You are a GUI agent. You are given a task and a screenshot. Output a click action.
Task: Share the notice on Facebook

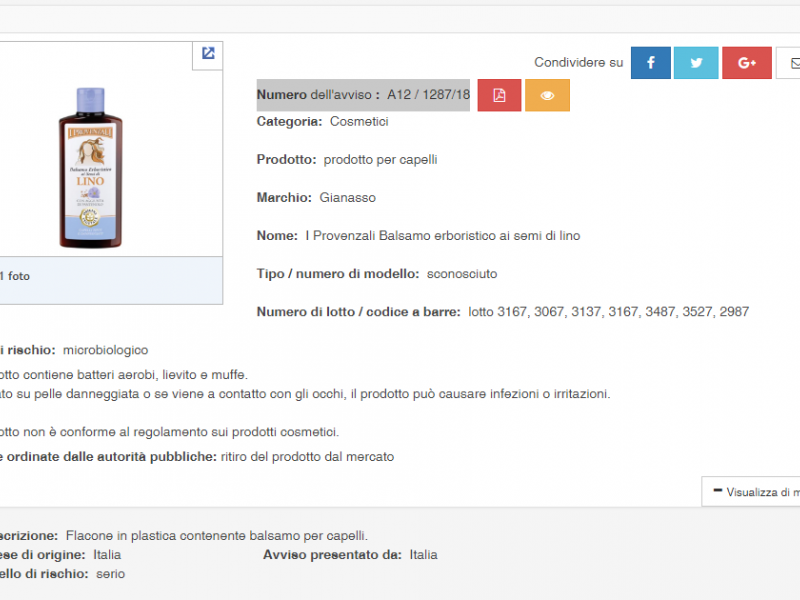coord(651,63)
